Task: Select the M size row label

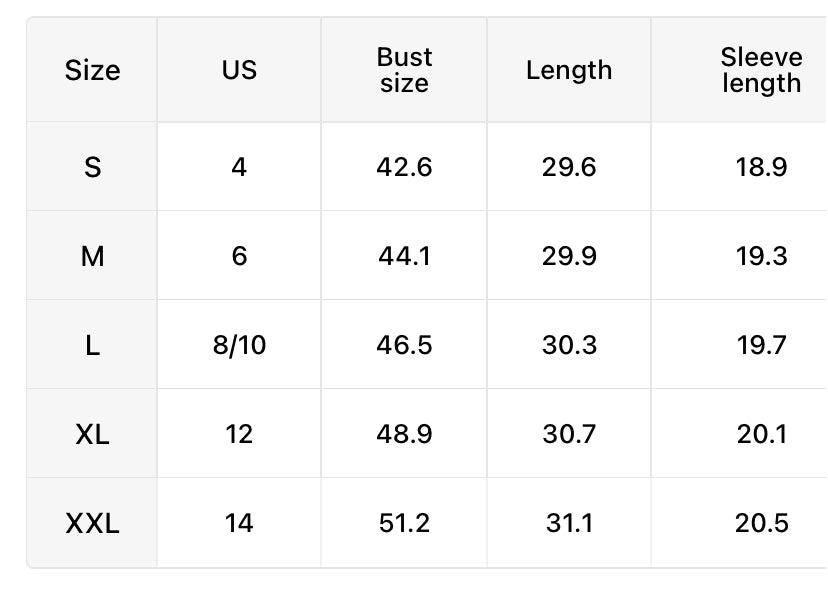Action: [x=92, y=257]
